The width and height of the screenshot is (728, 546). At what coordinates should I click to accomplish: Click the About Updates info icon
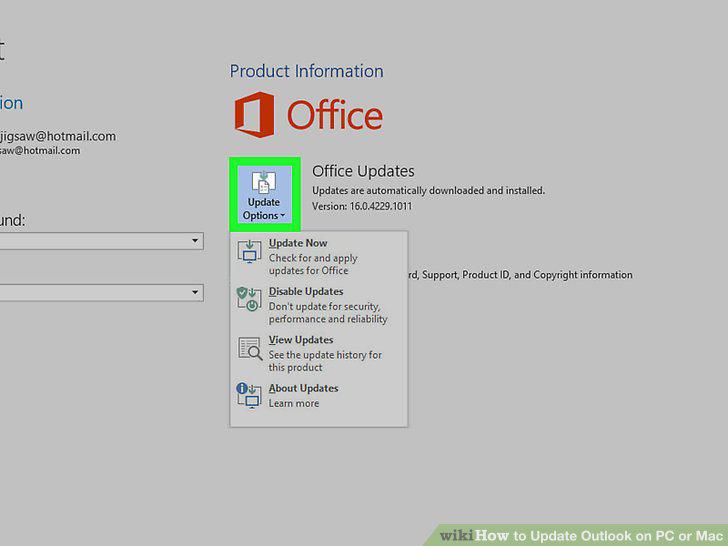(x=249, y=395)
